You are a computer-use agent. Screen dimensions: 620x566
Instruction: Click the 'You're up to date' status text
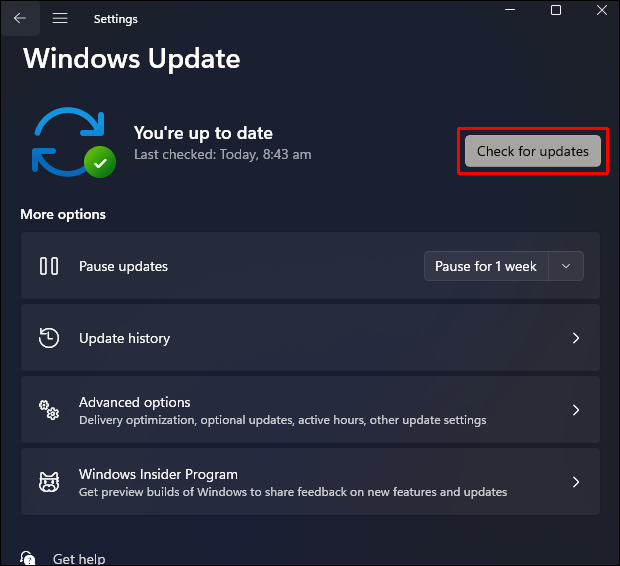pos(203,133)
